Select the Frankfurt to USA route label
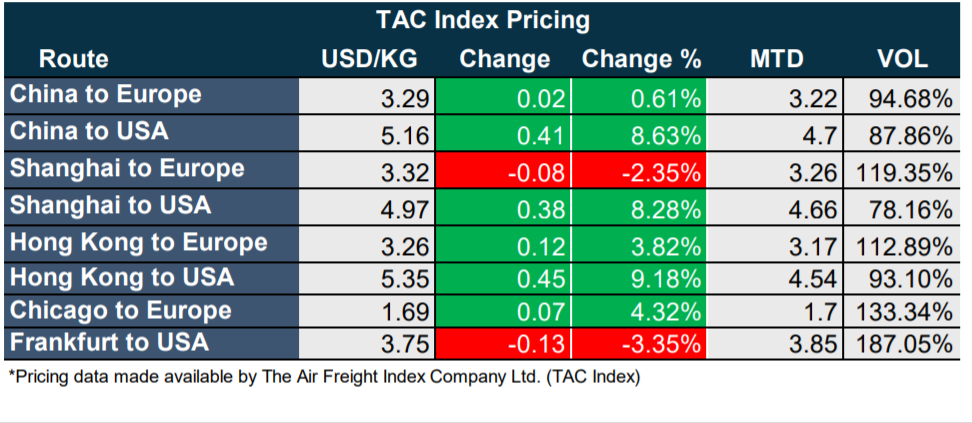The height and width of the screenshot is (423, 972). [109, 342]
